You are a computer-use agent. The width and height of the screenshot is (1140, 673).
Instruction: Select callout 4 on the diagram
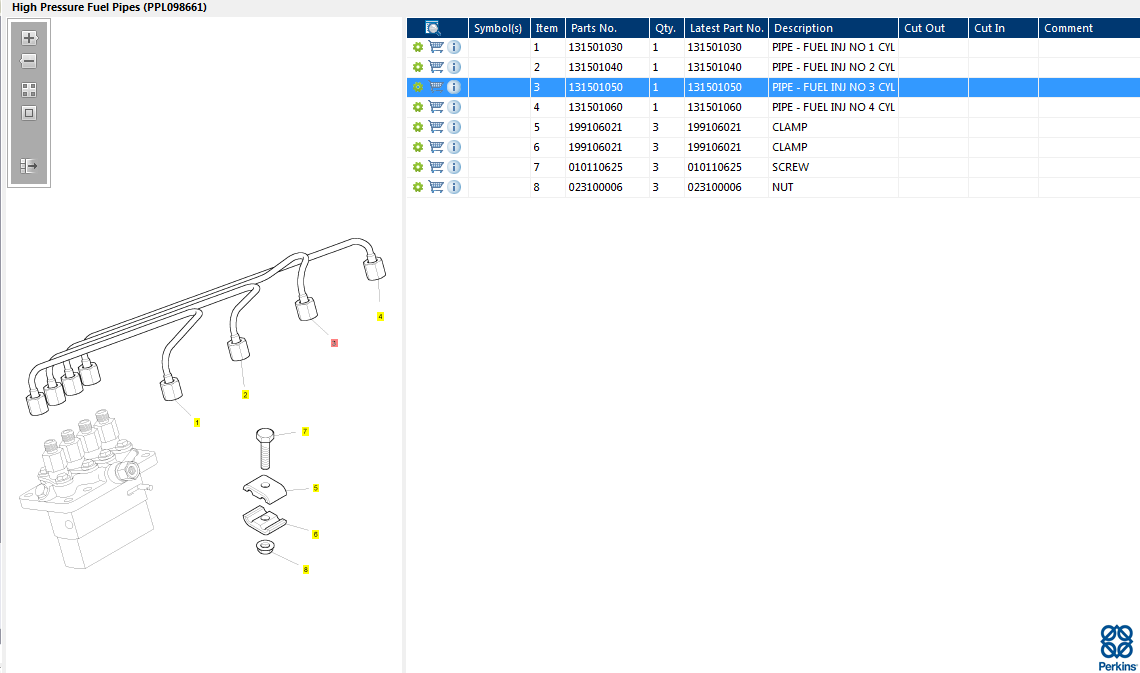[380, 317]
